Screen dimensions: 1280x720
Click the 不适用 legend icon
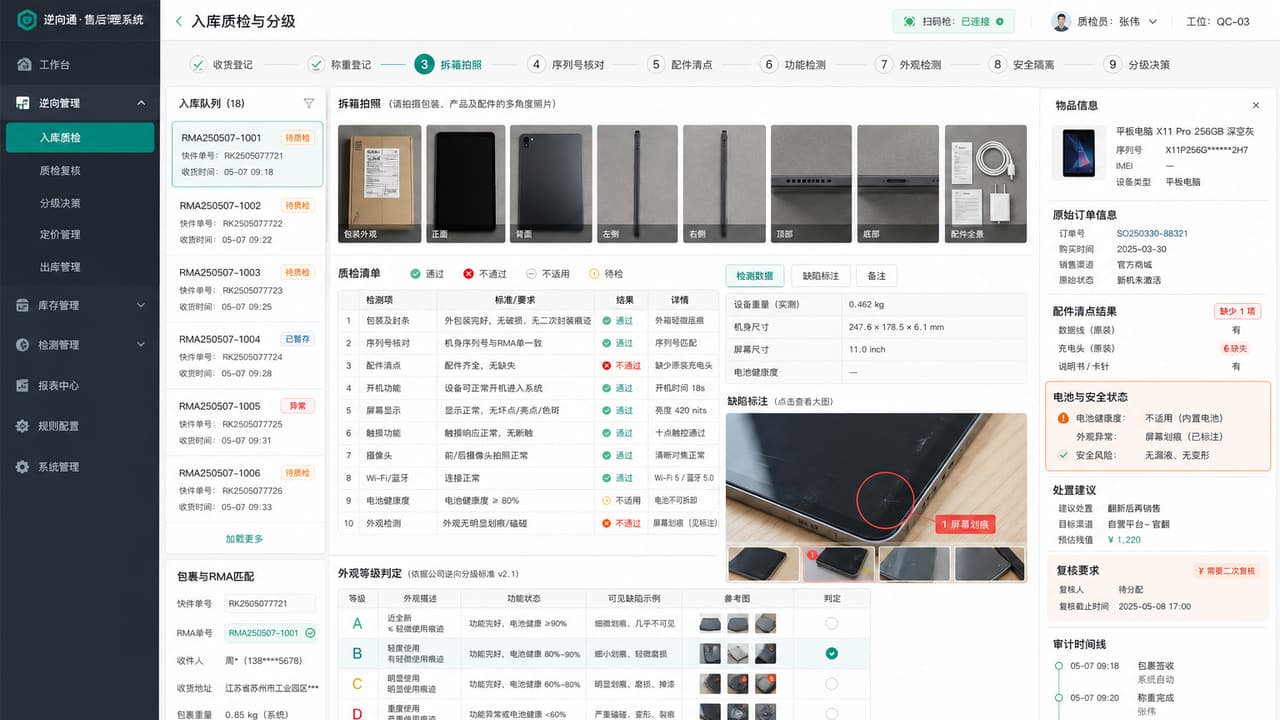pyautogui.click(x=532, y=273)
